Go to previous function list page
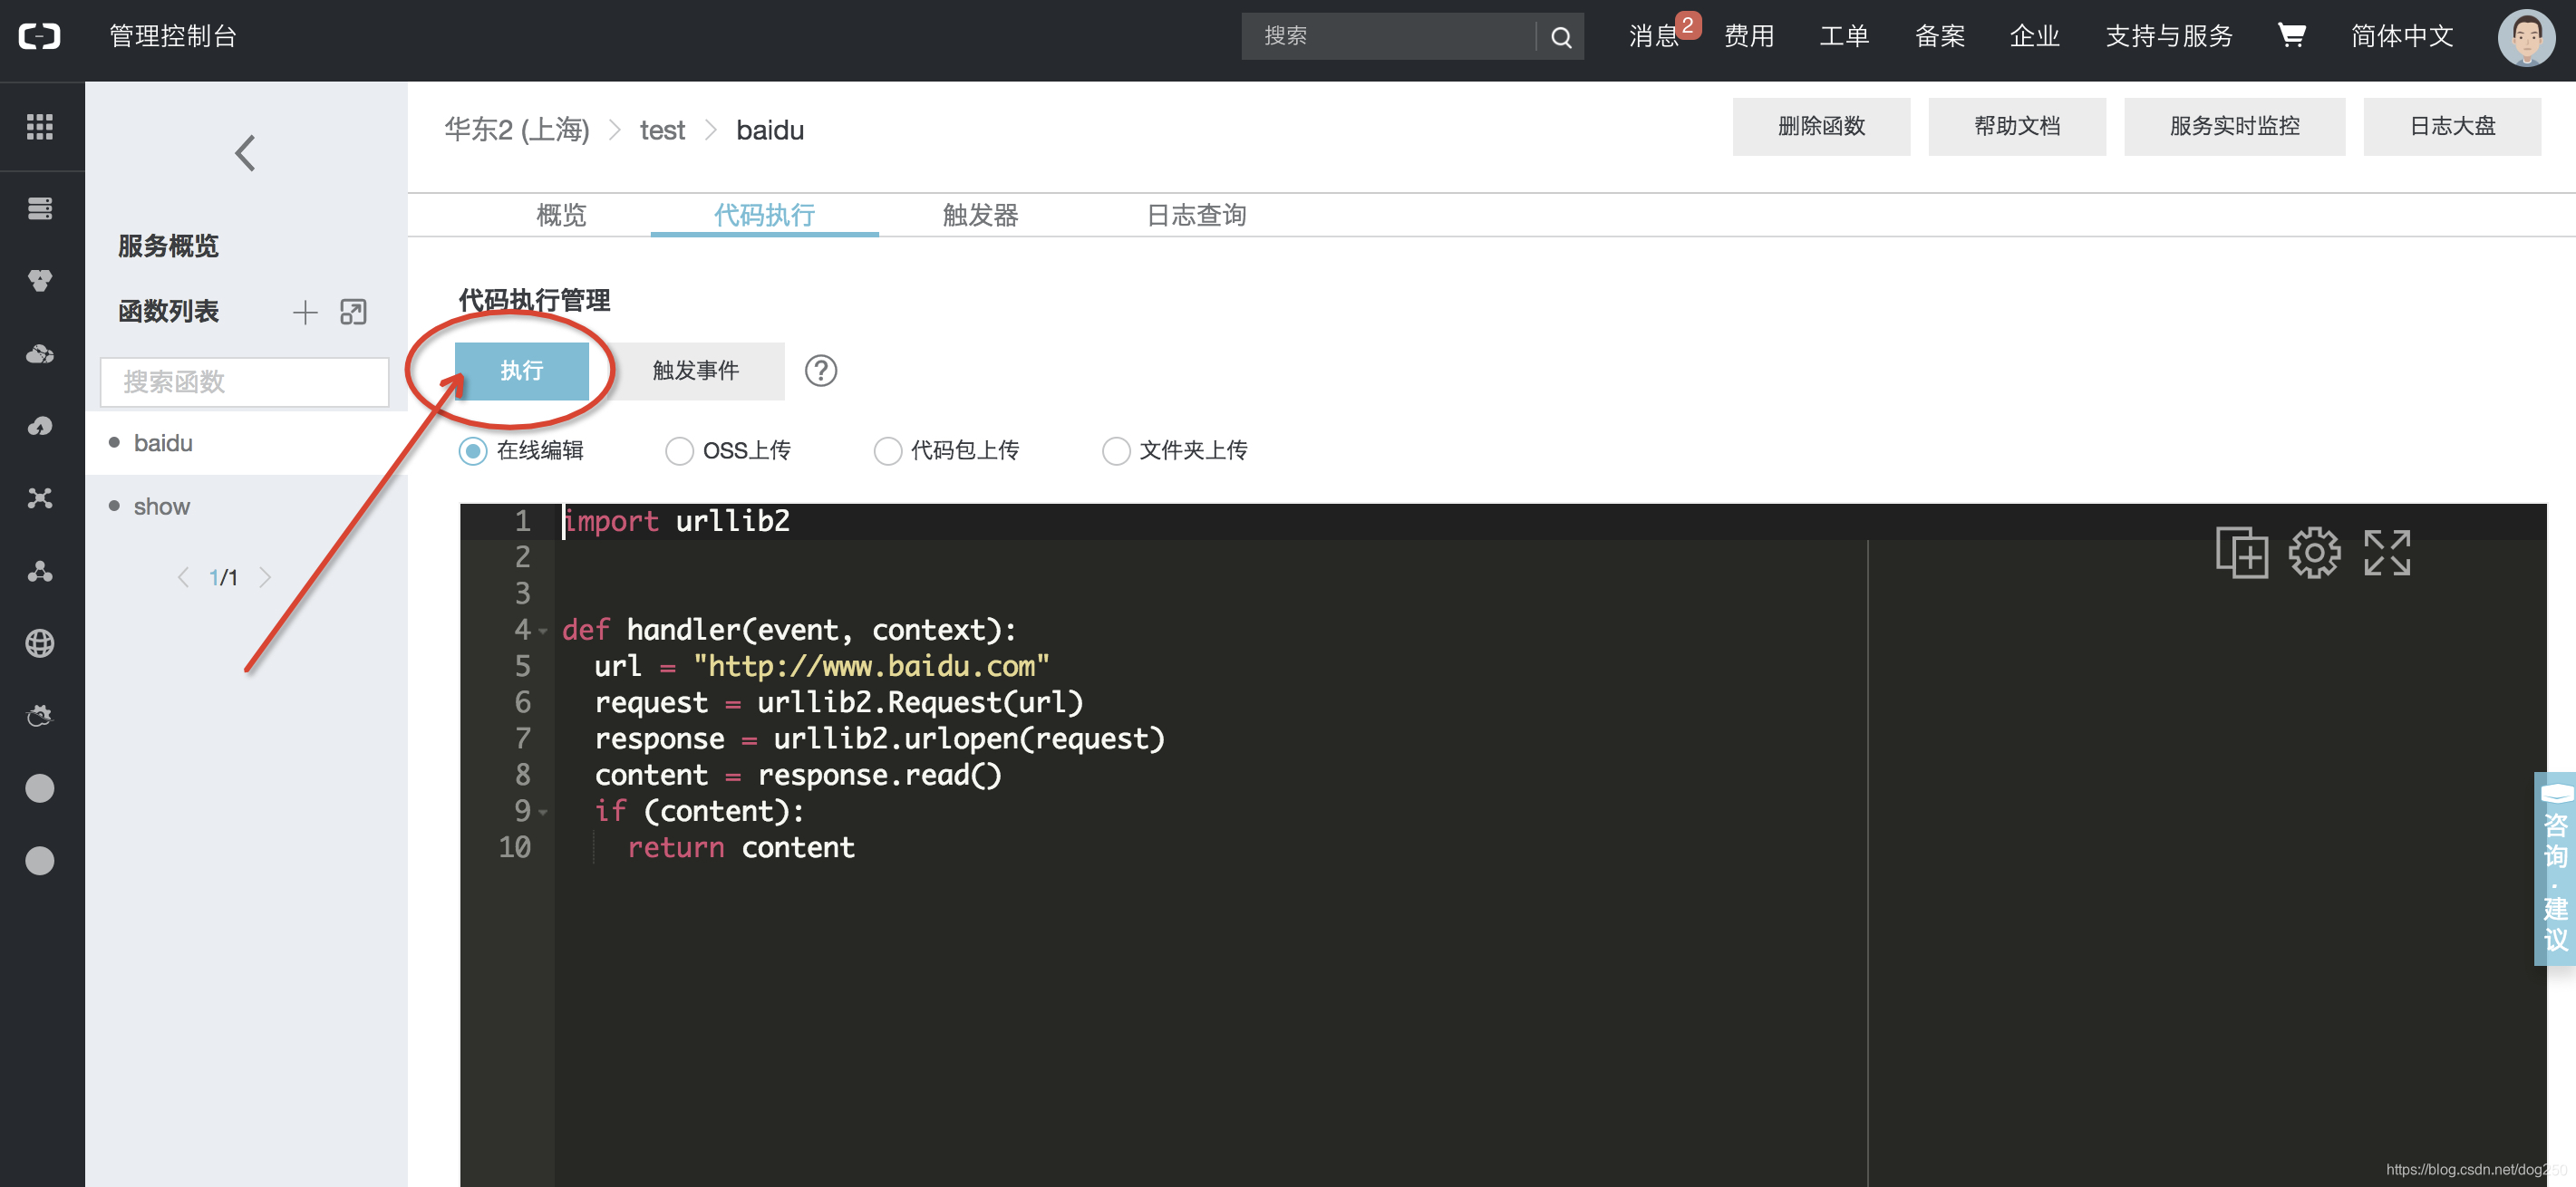 pos(182,577)
